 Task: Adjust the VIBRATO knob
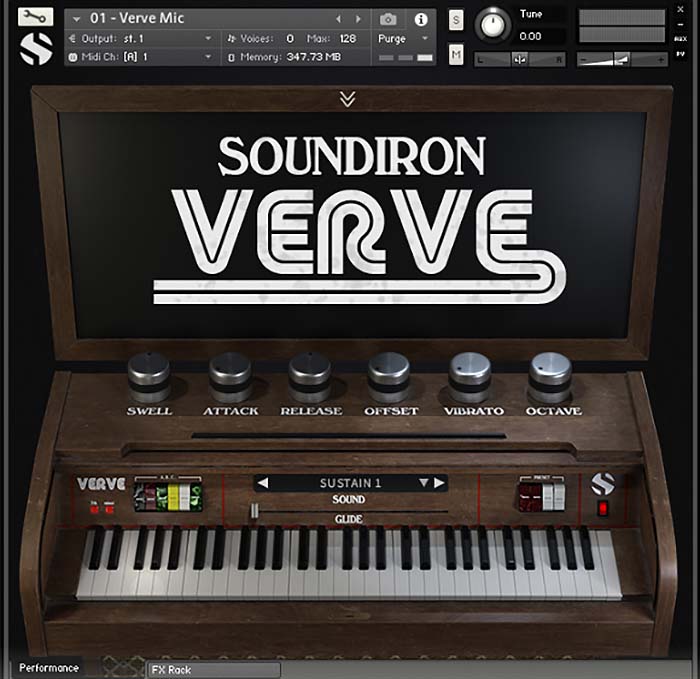point(470,377)
